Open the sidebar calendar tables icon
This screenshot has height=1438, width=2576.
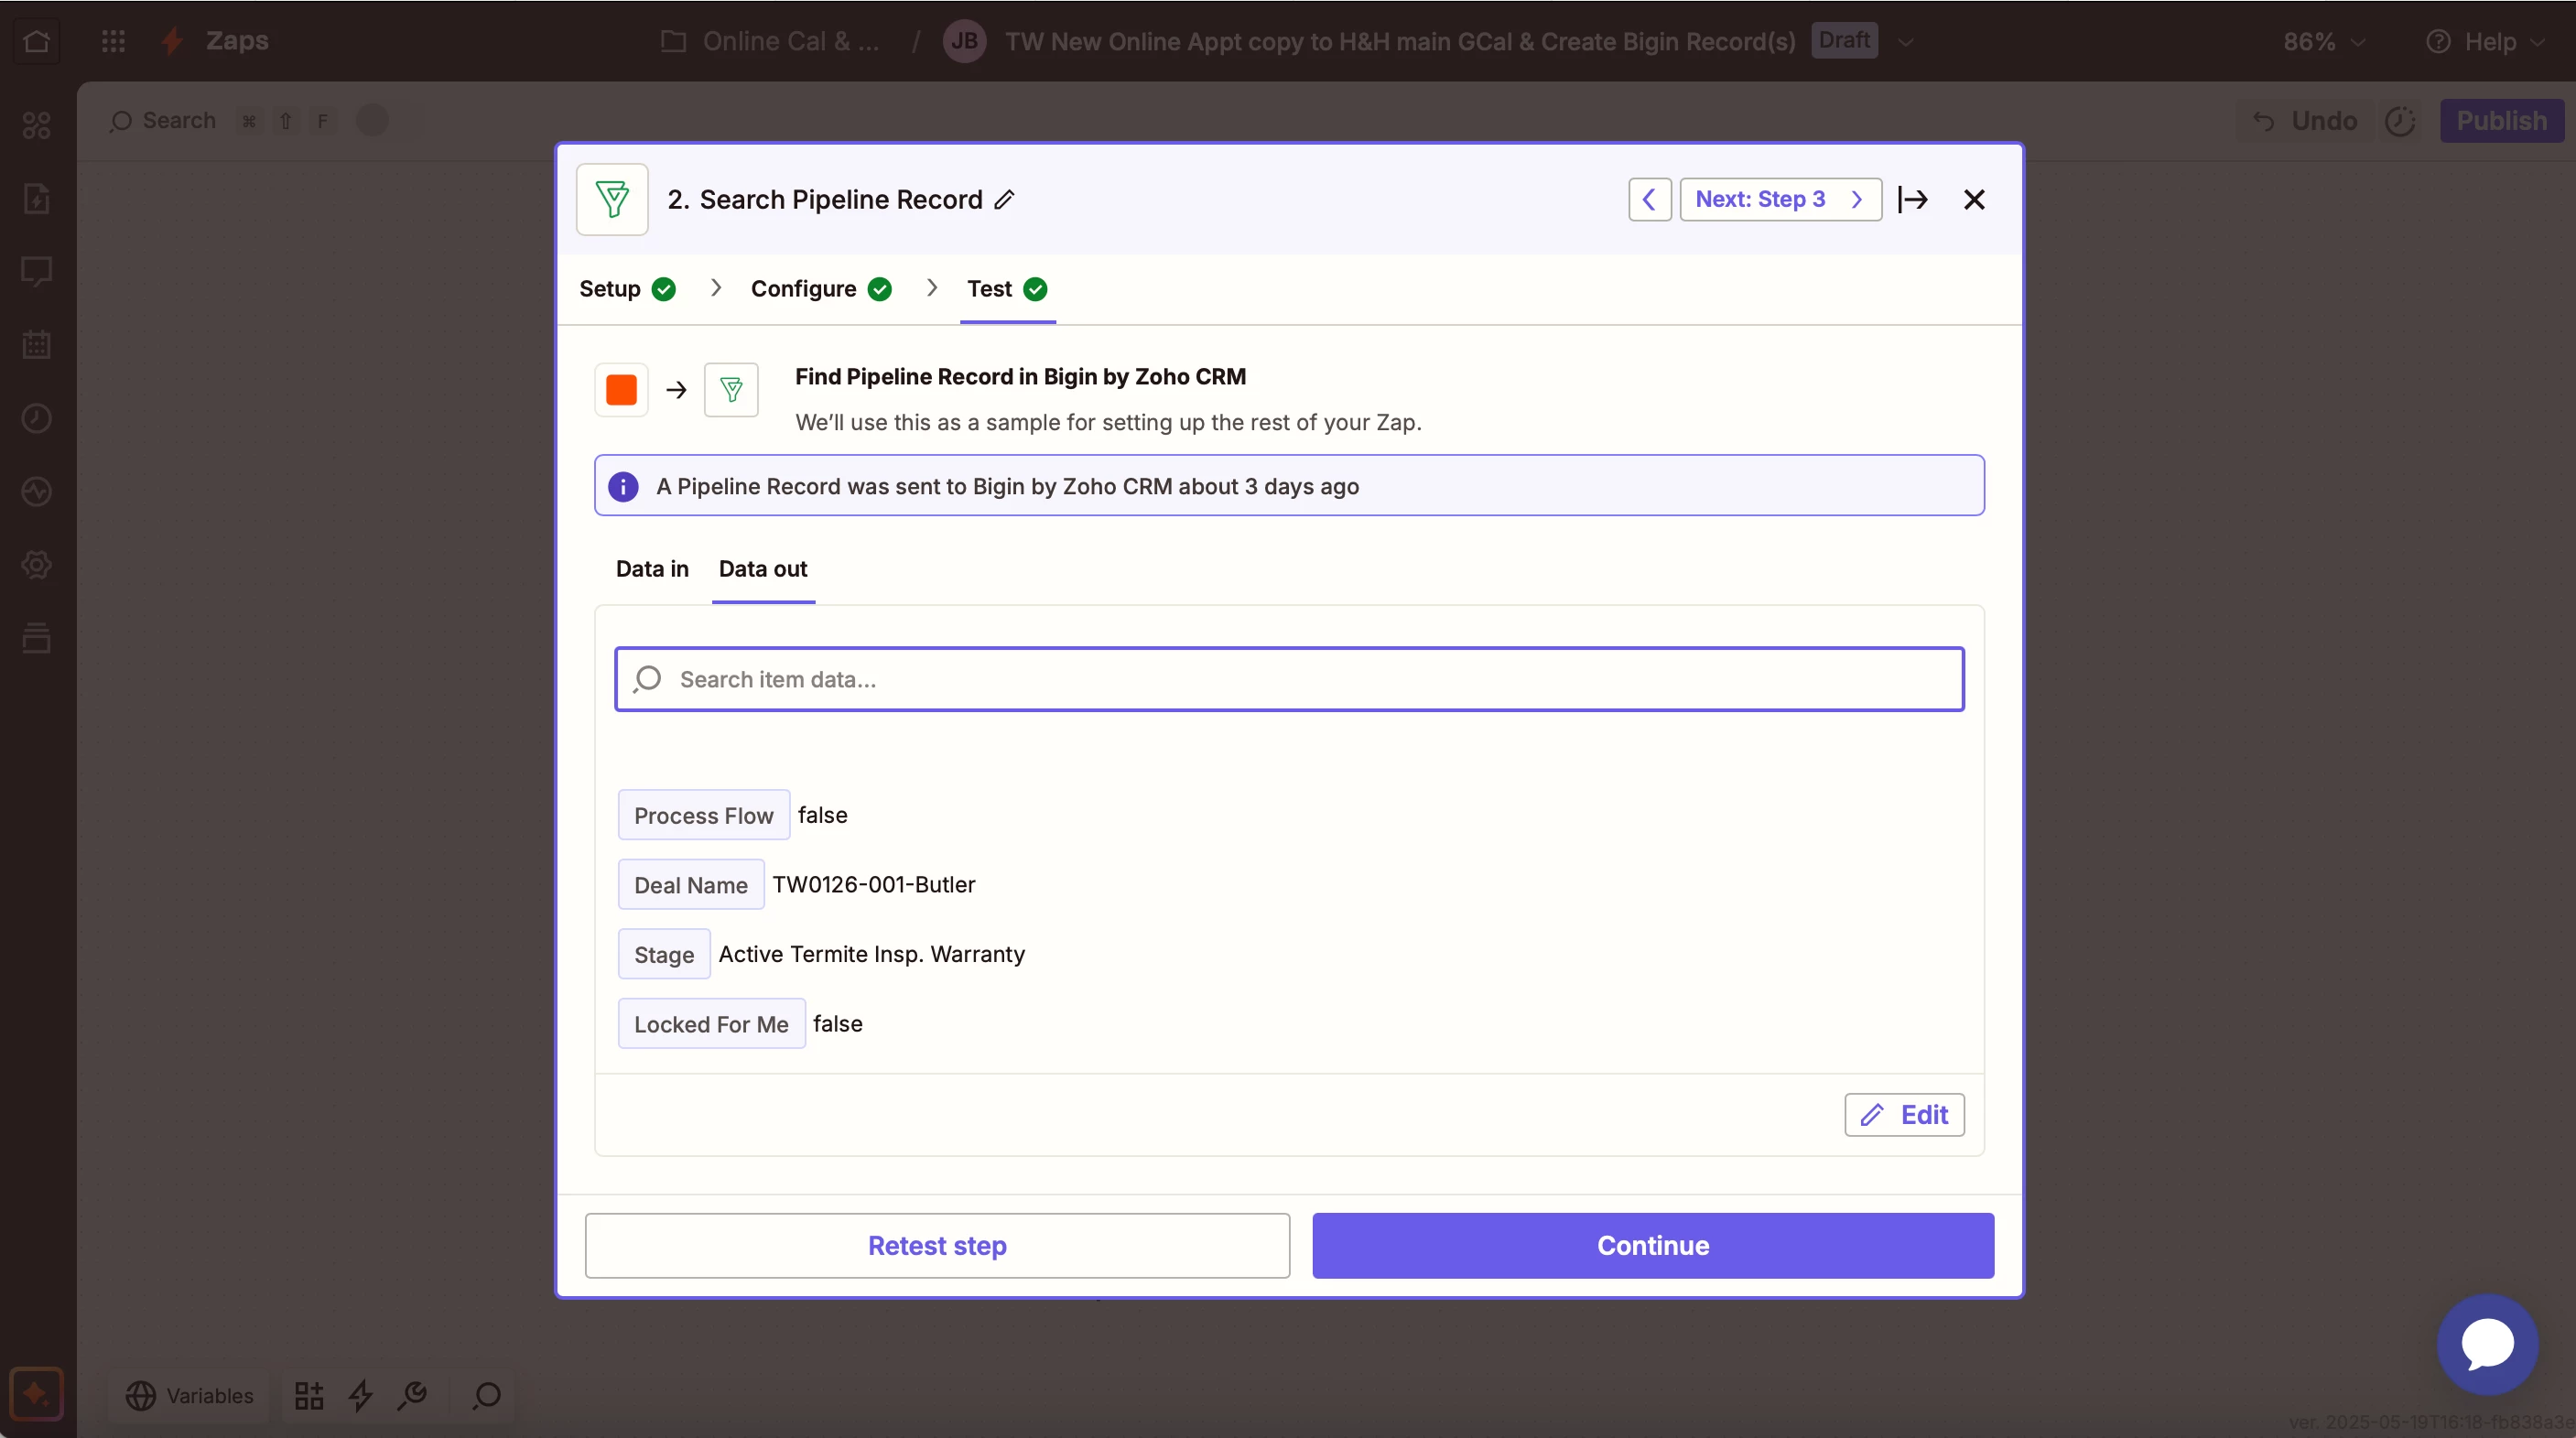point(37,344)
